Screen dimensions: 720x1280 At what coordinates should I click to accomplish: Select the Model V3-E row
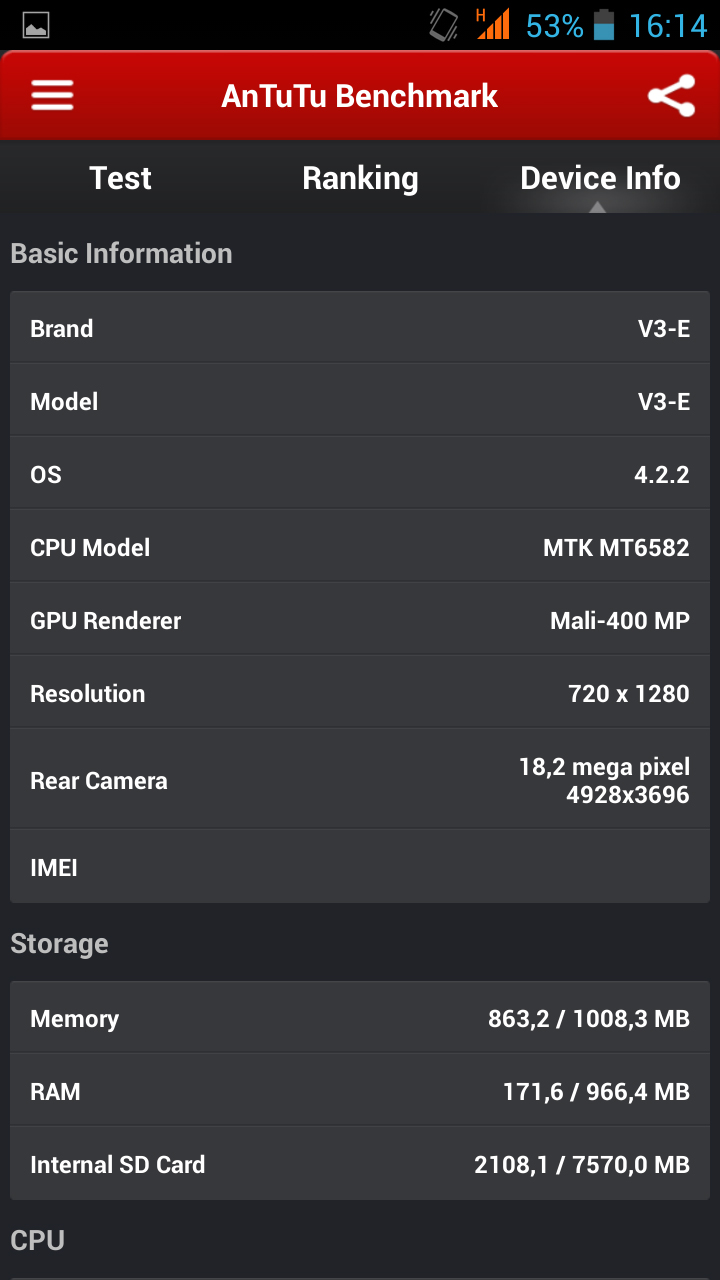(360, 401)
